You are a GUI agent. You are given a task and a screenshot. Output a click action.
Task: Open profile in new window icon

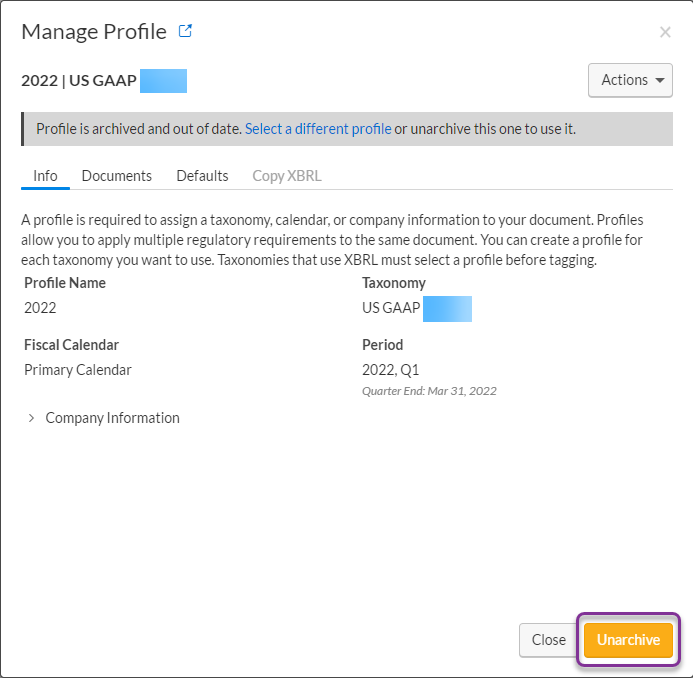(x=185, y=31)
